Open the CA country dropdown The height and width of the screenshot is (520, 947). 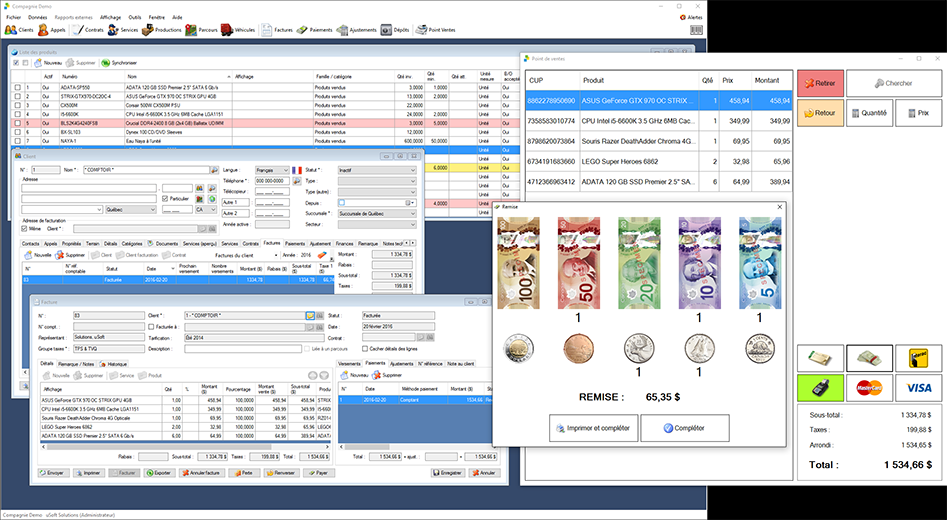click(206, 210)
